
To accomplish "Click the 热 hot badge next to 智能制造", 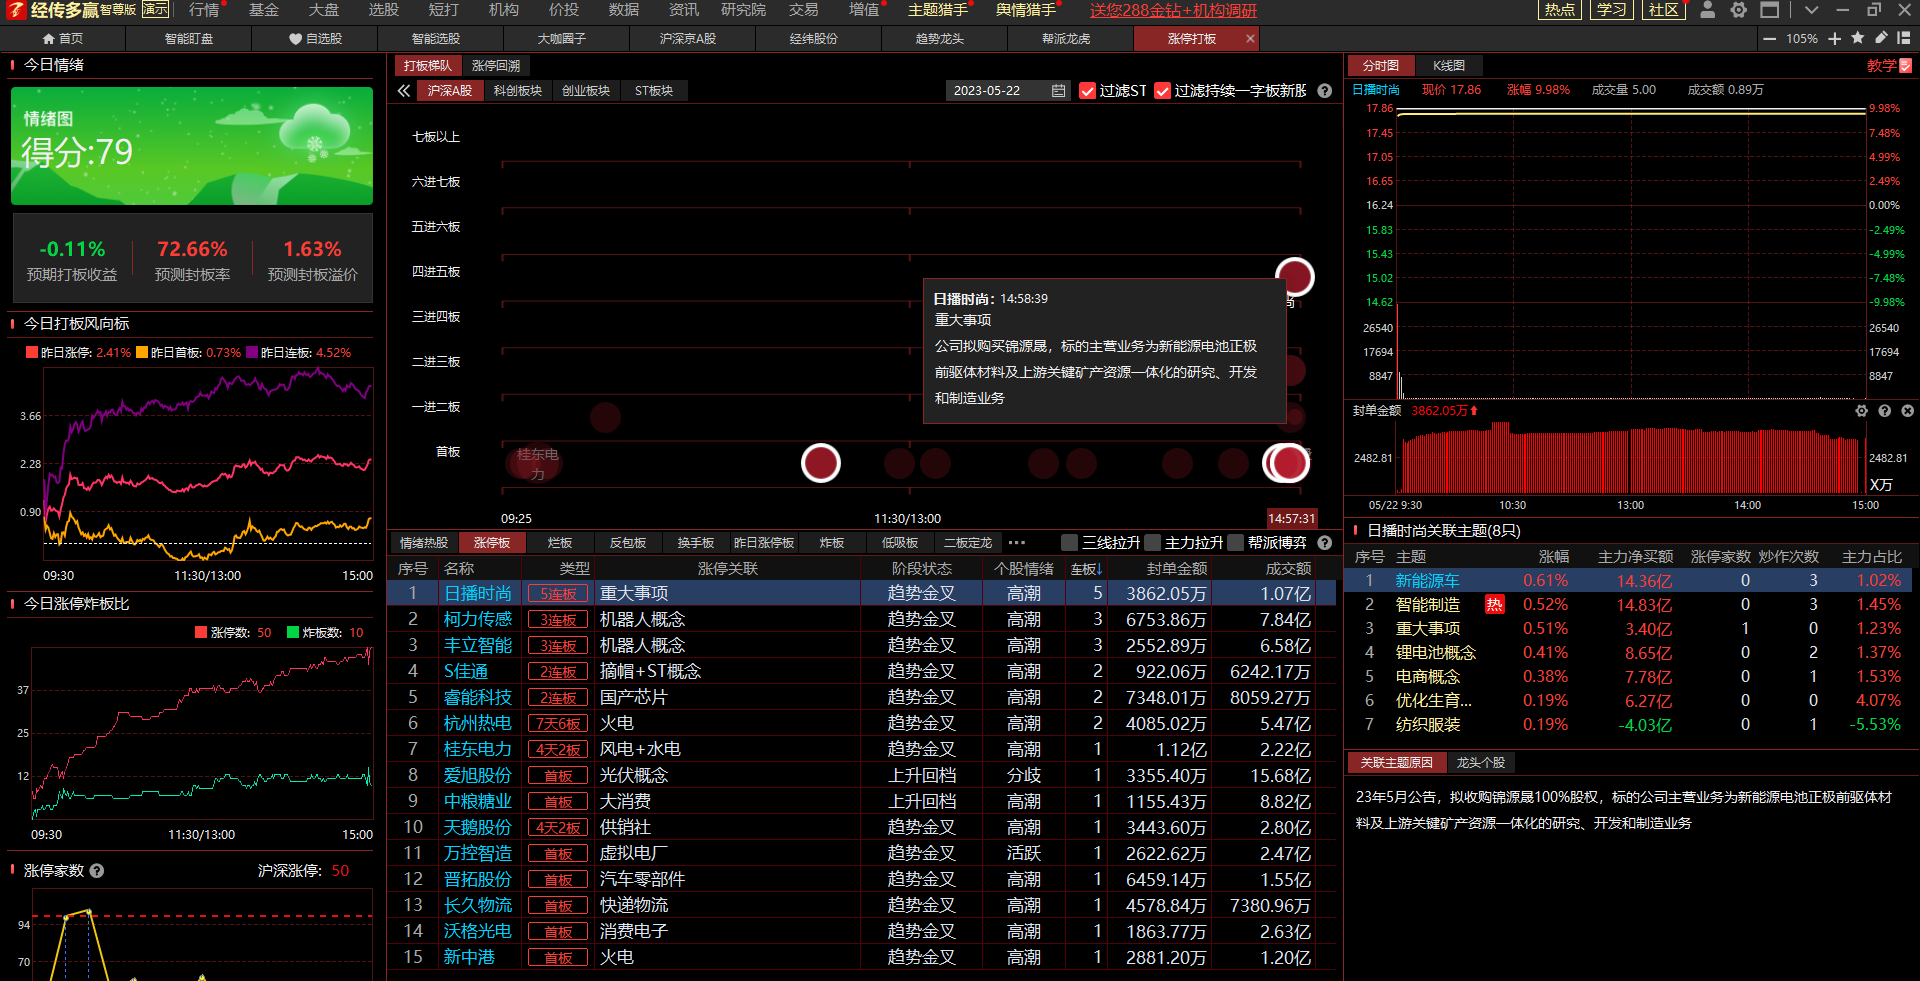I will click(1494, 604).
